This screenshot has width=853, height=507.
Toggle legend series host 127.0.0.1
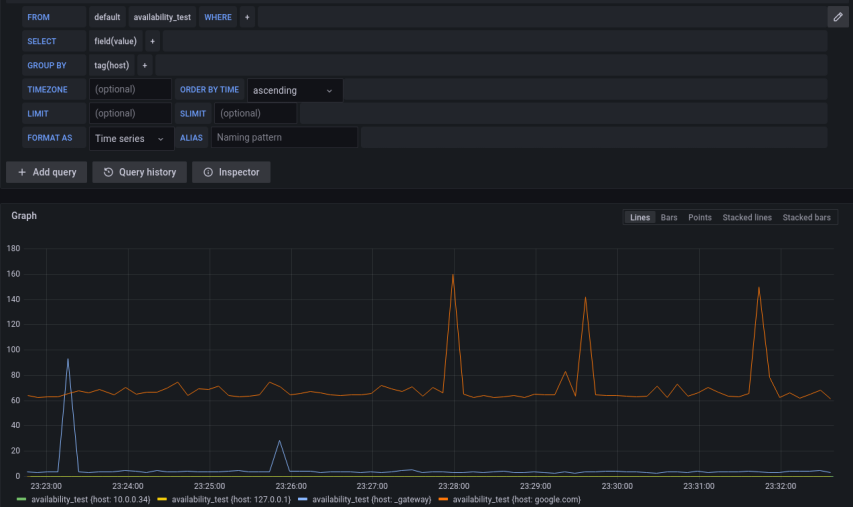tap(231, 499)
